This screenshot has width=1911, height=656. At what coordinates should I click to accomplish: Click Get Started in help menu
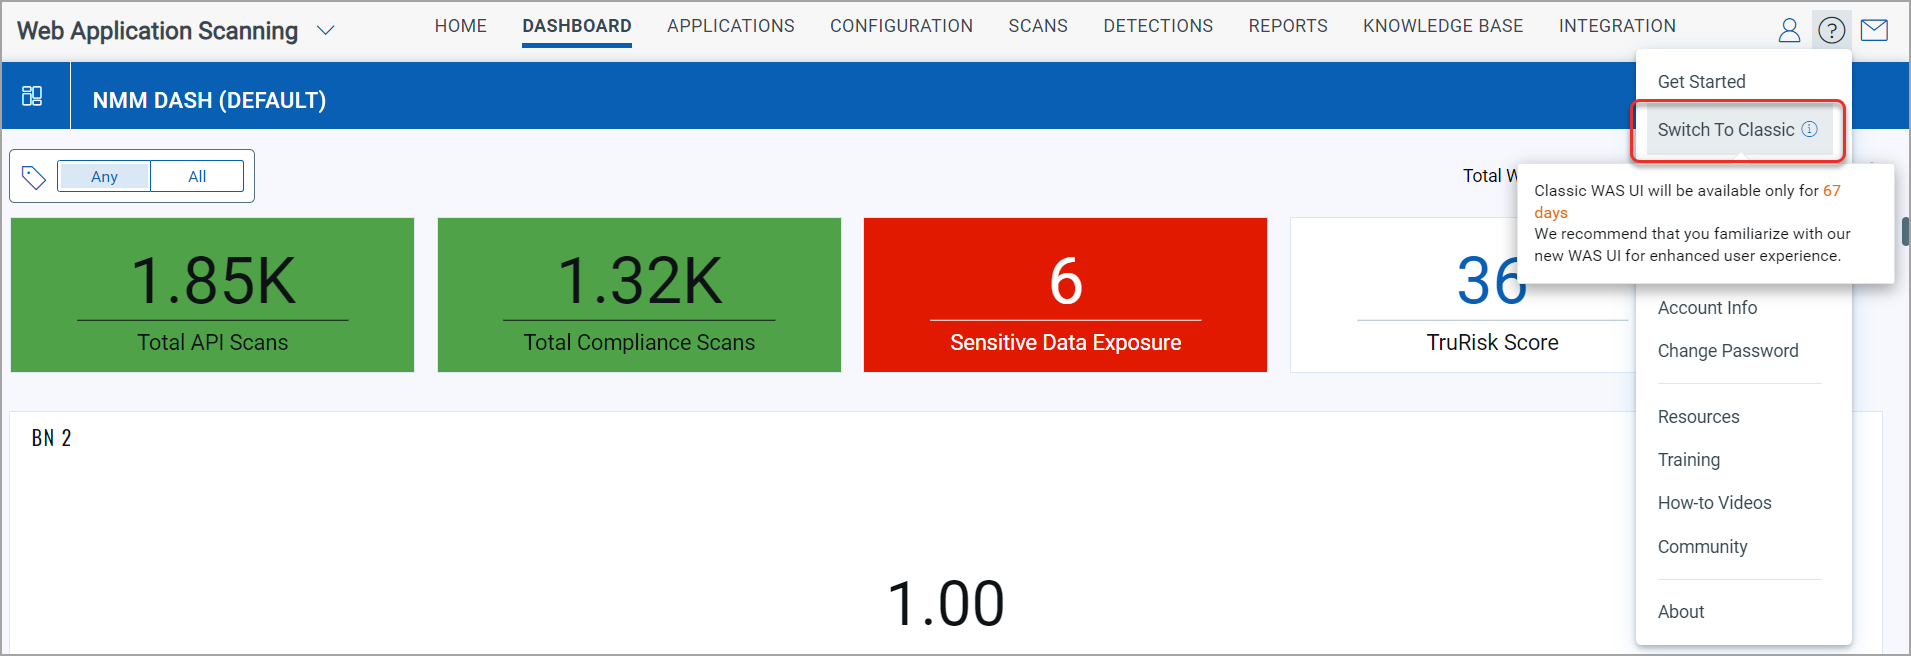point(1701,82)
